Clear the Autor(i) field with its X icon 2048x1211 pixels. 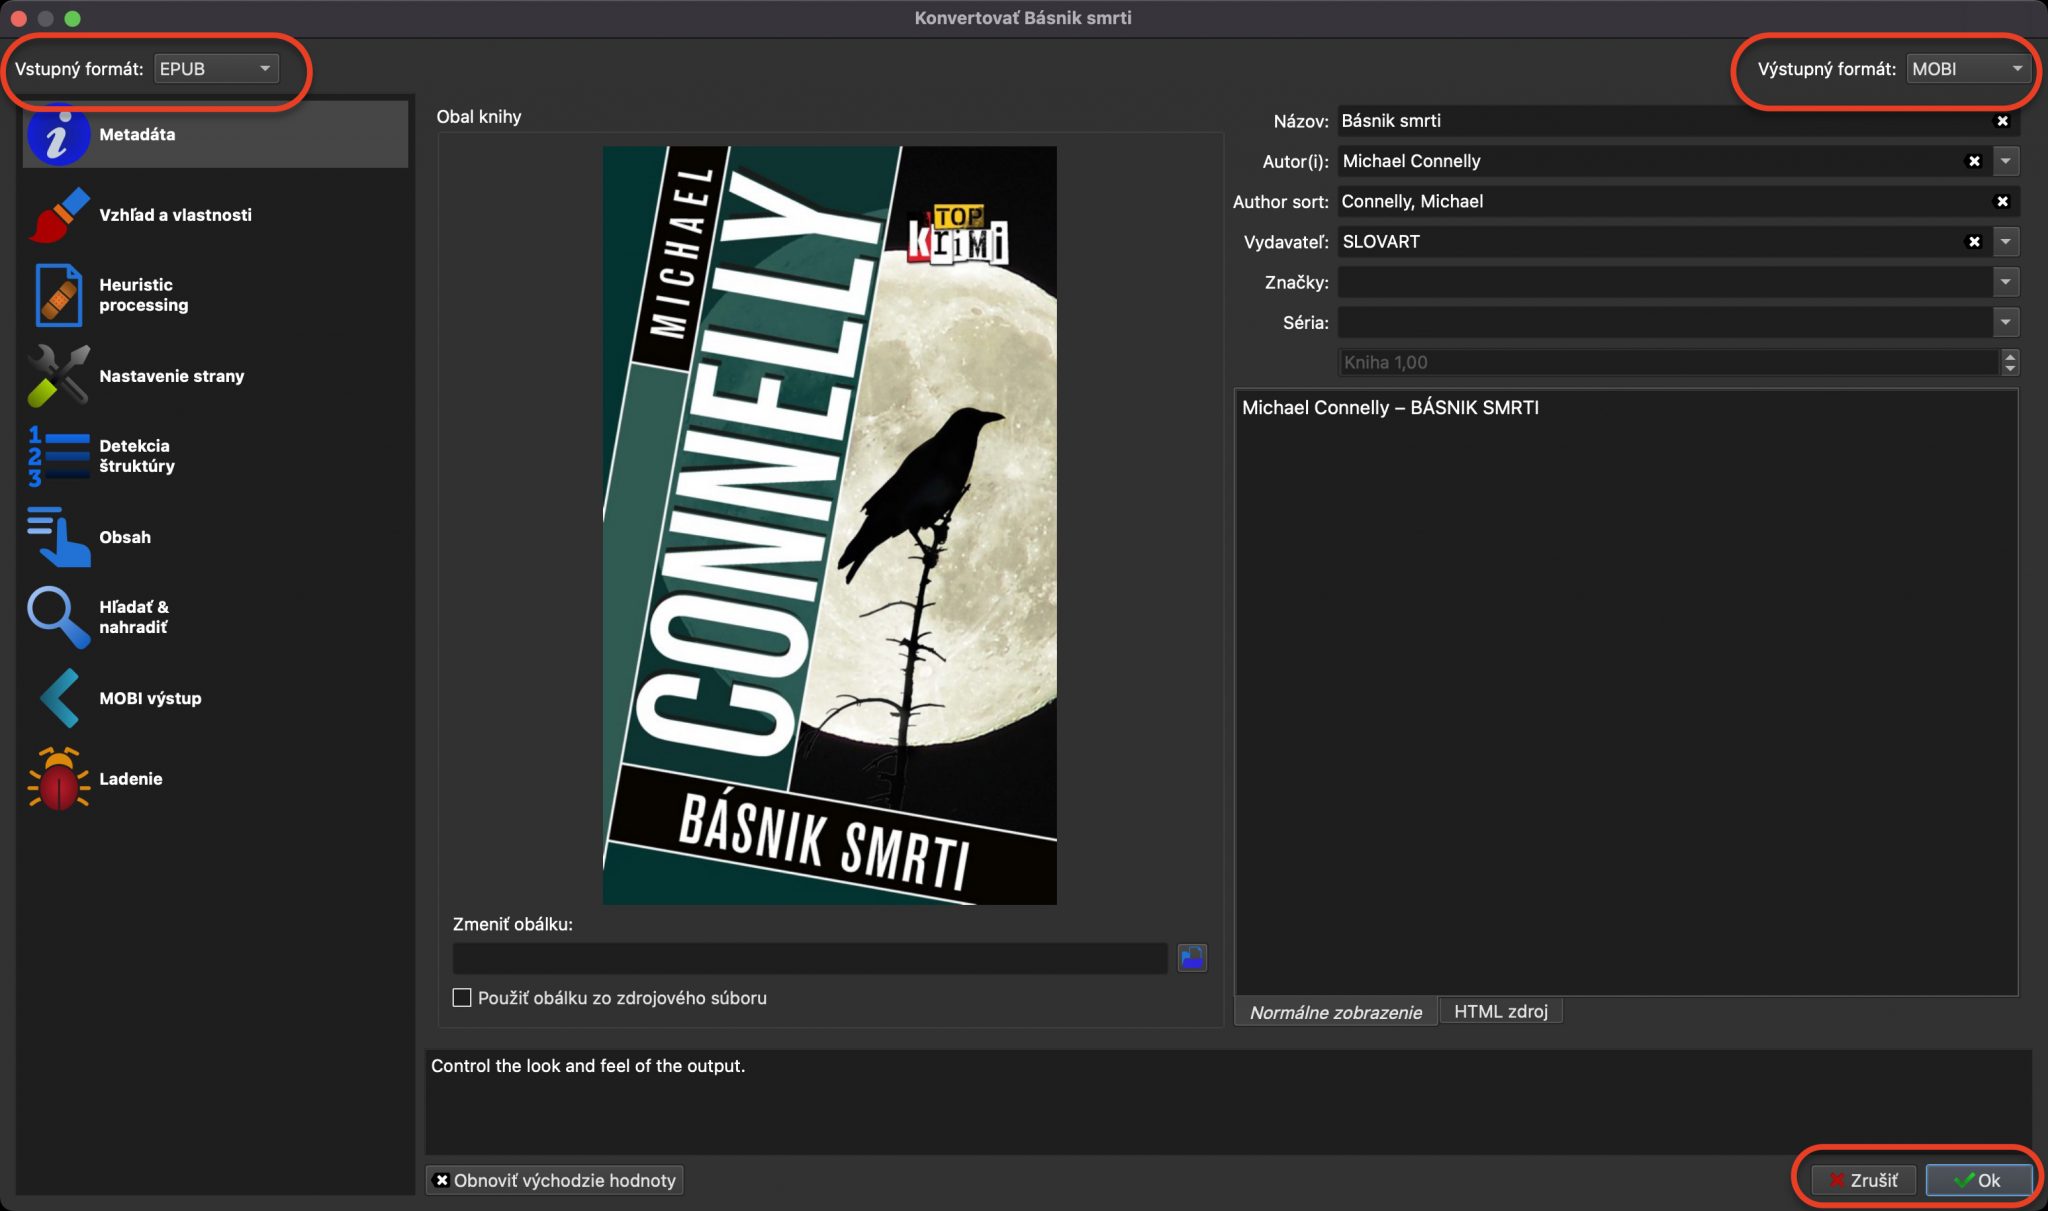coord(1974,161)
